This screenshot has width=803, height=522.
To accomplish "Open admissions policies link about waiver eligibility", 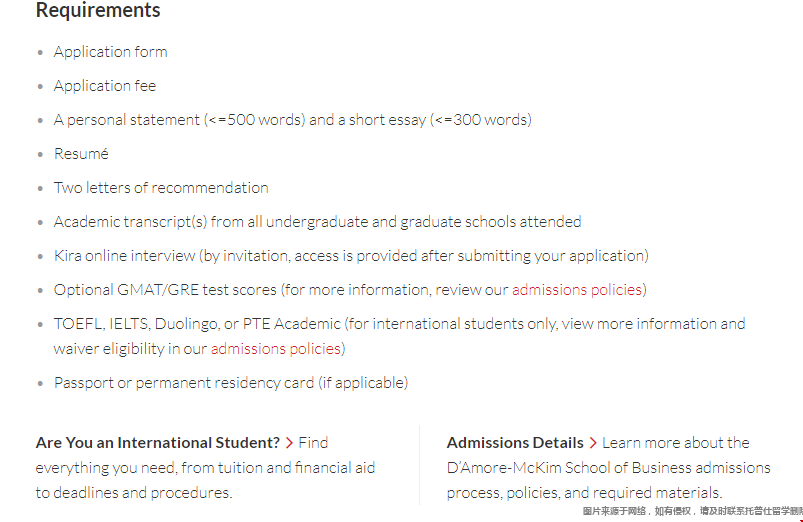I will (276, 349).
